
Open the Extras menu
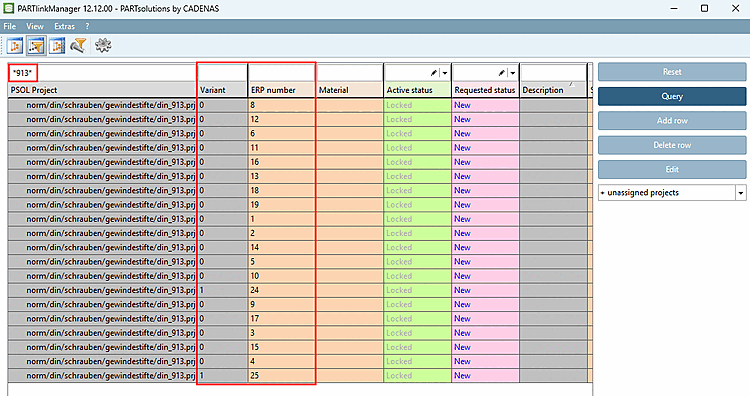[x=65, y=26]
